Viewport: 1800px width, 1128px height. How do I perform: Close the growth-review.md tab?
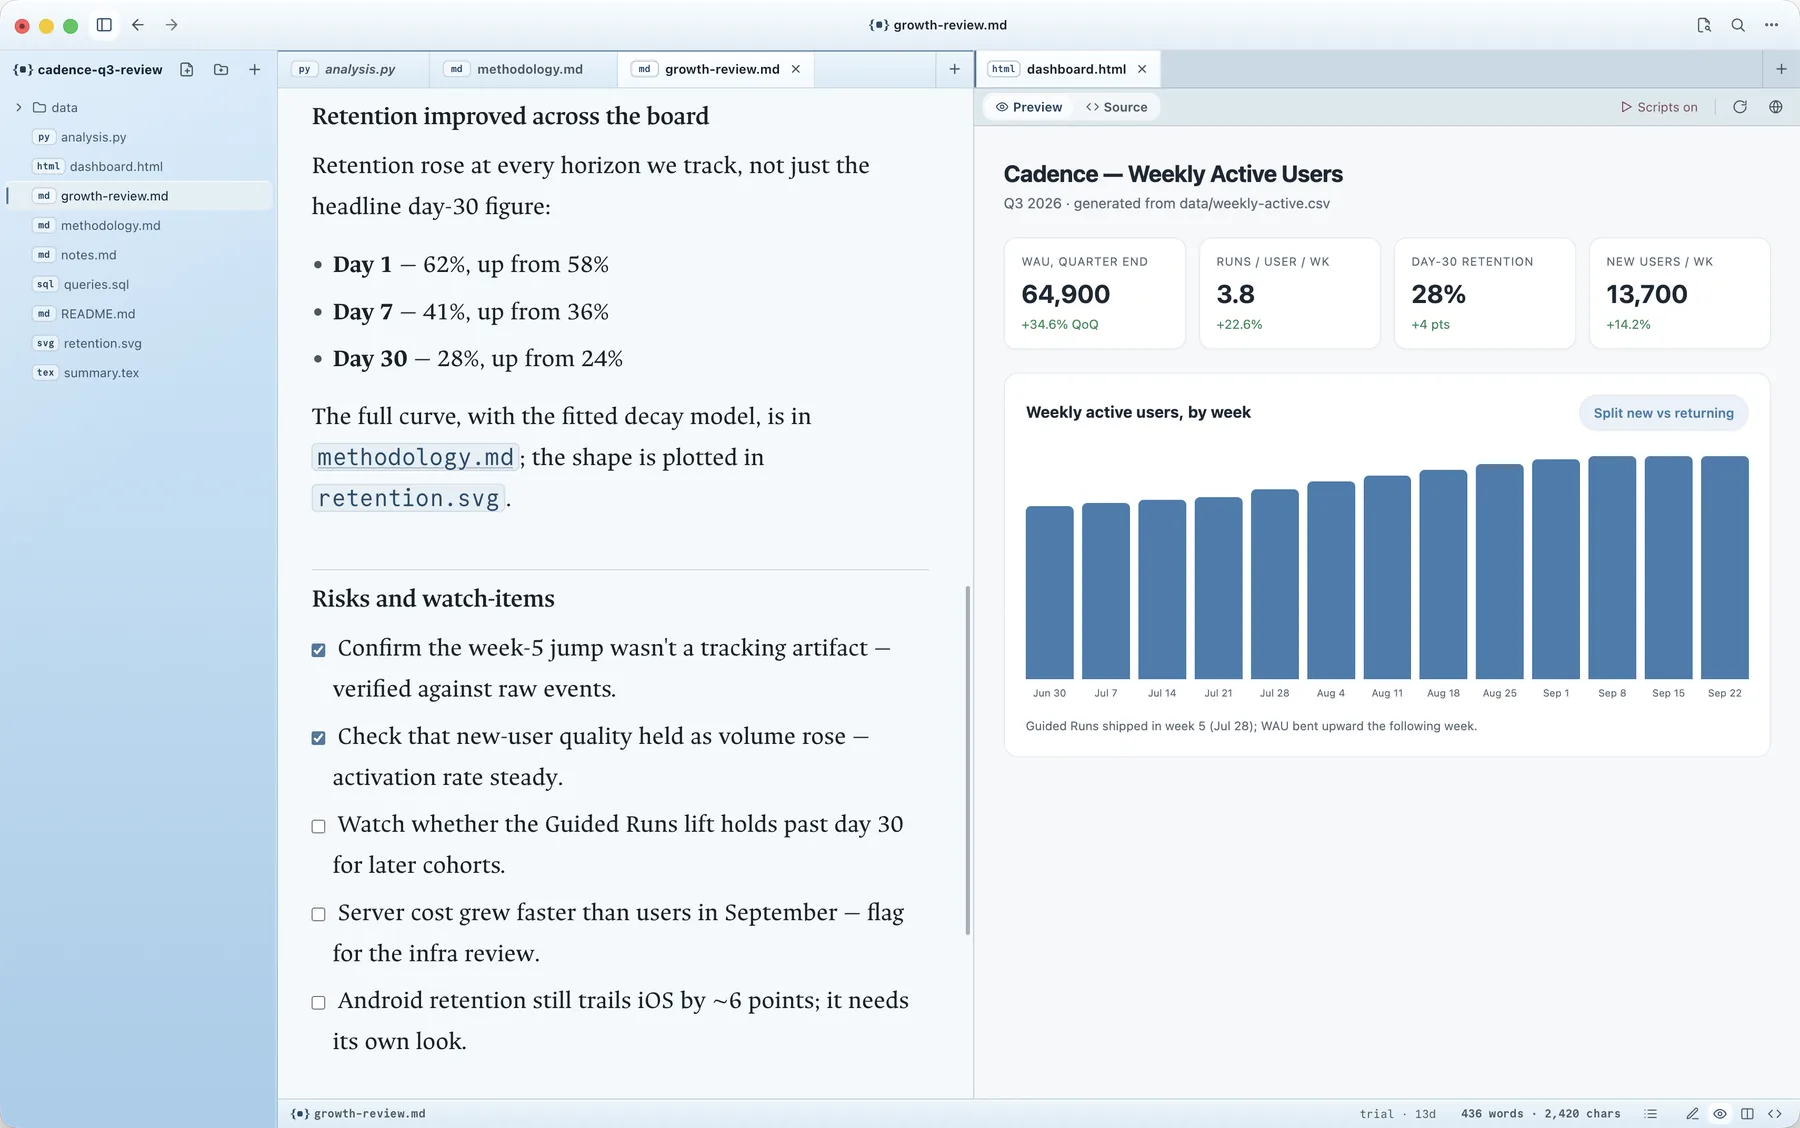coord(796,69)
